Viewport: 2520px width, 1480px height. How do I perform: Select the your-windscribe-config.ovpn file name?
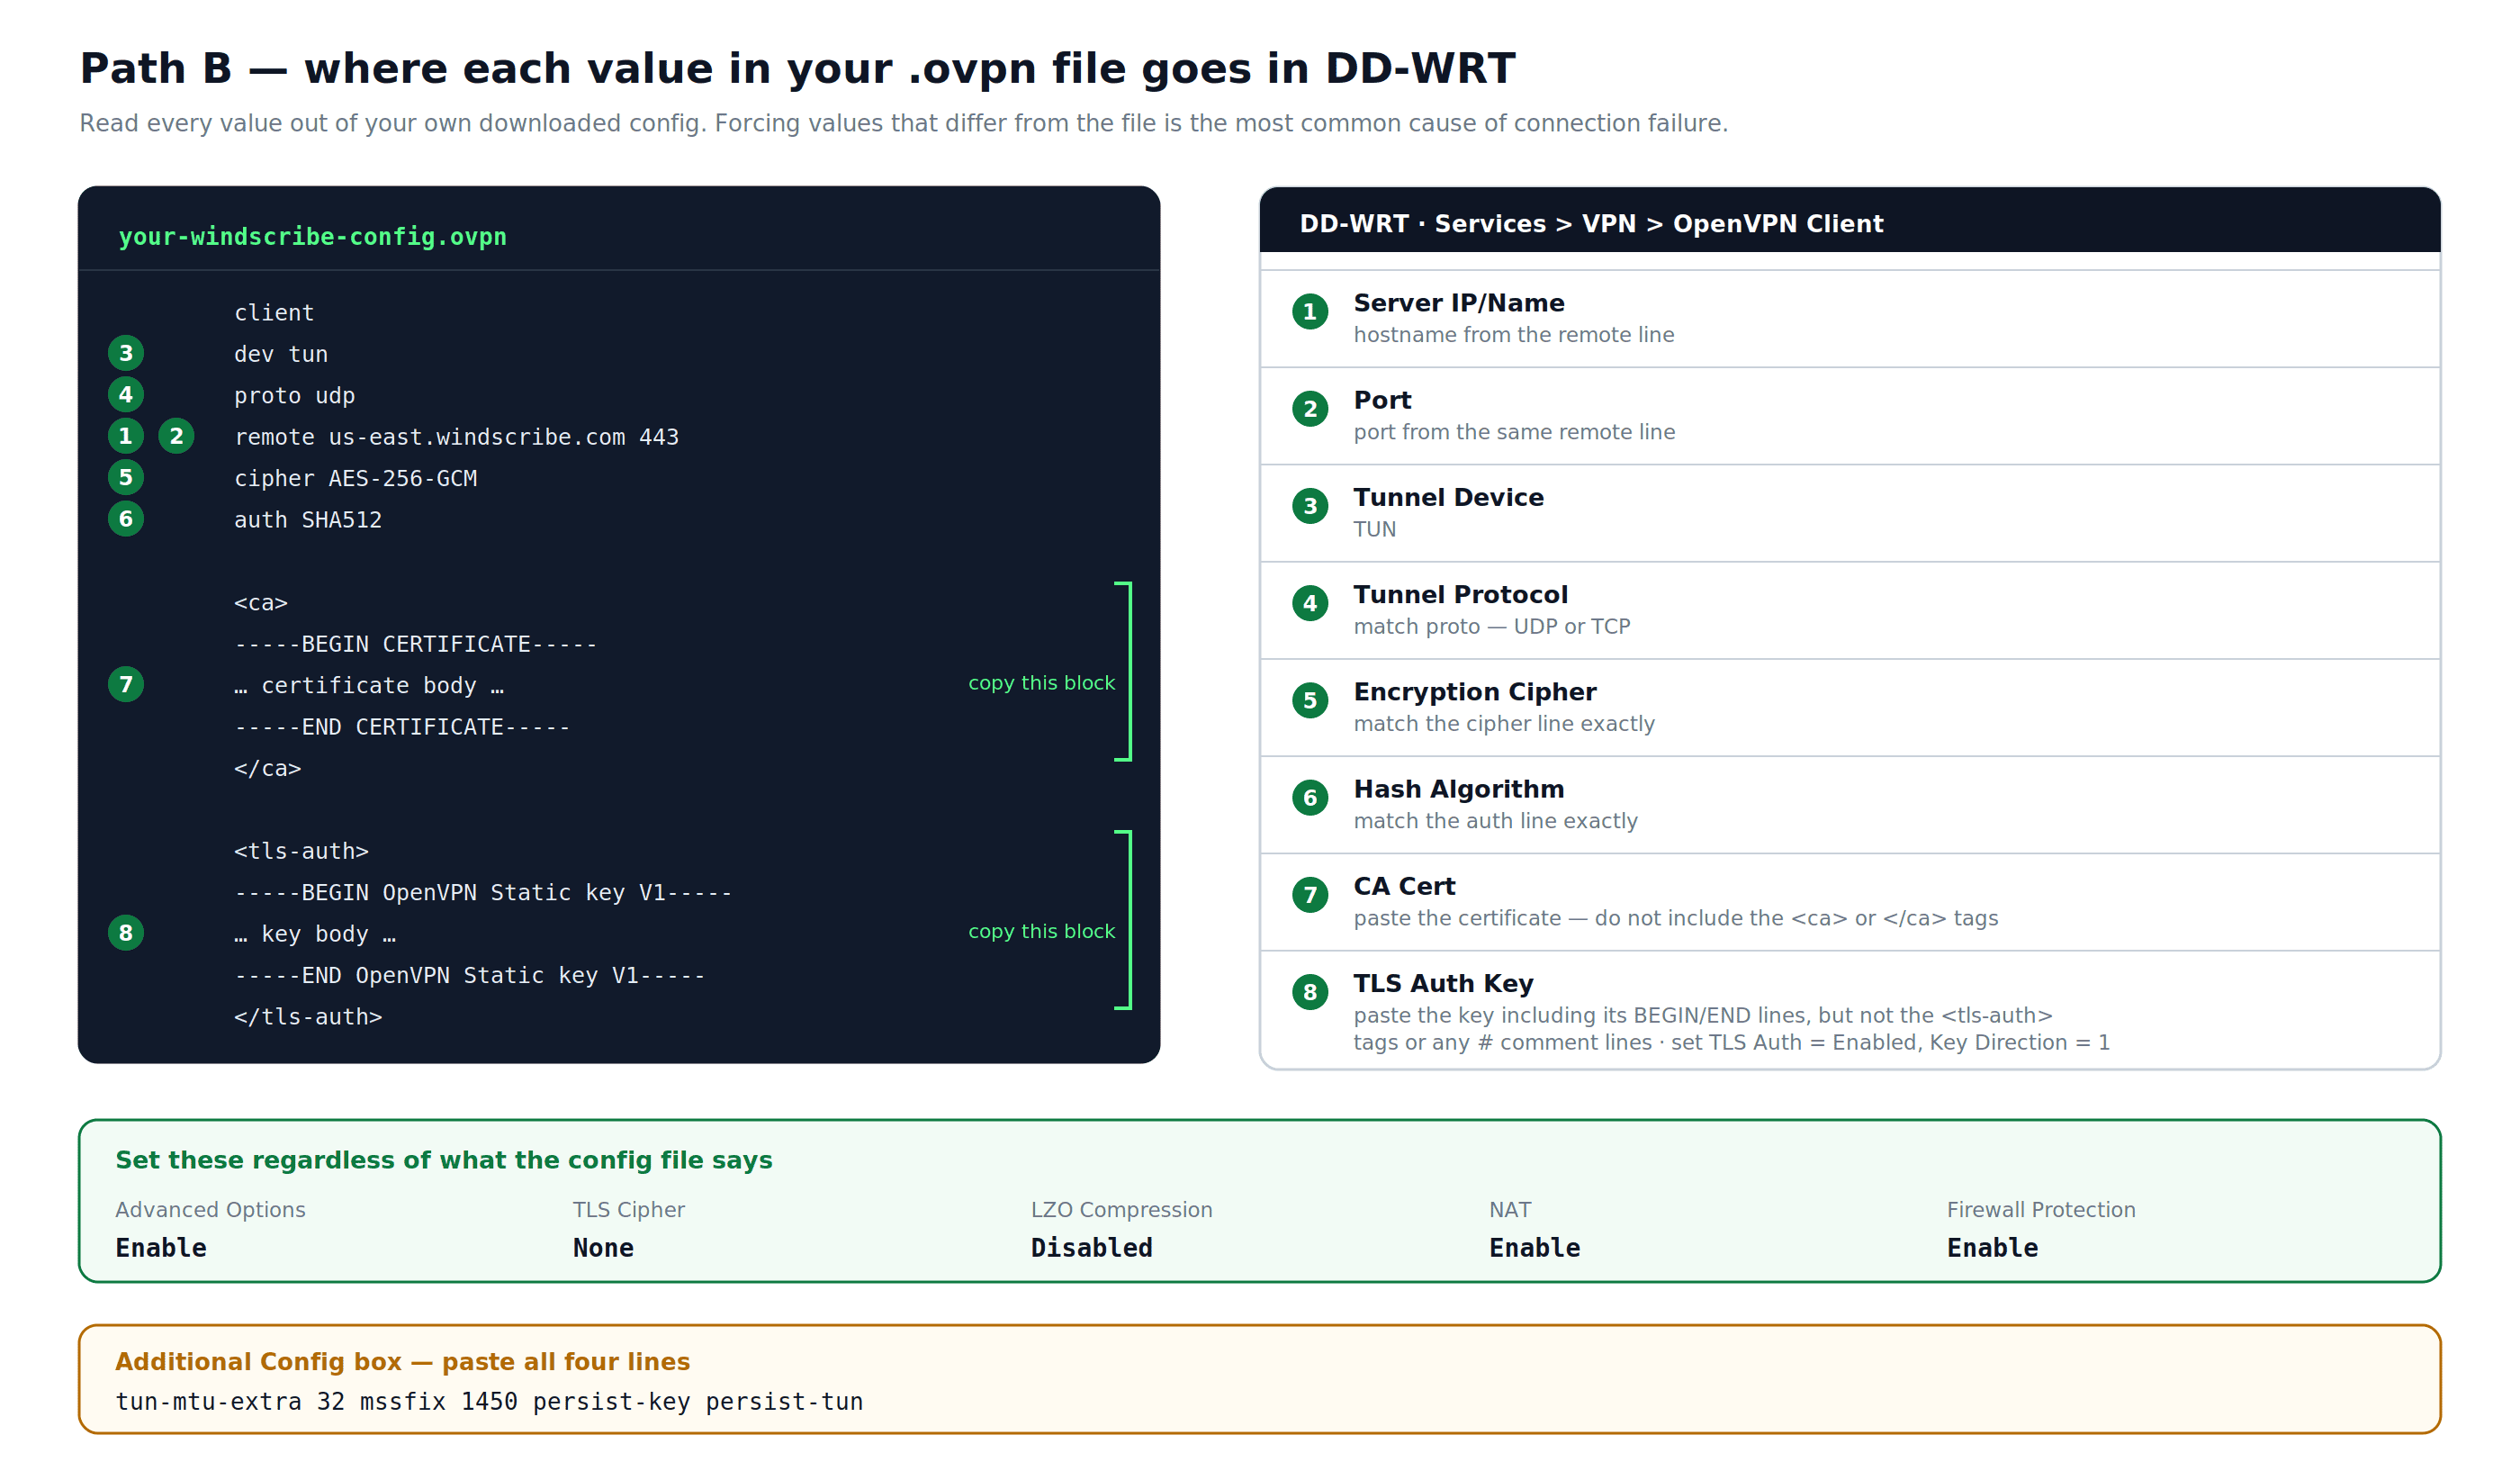tap(313, 237)
